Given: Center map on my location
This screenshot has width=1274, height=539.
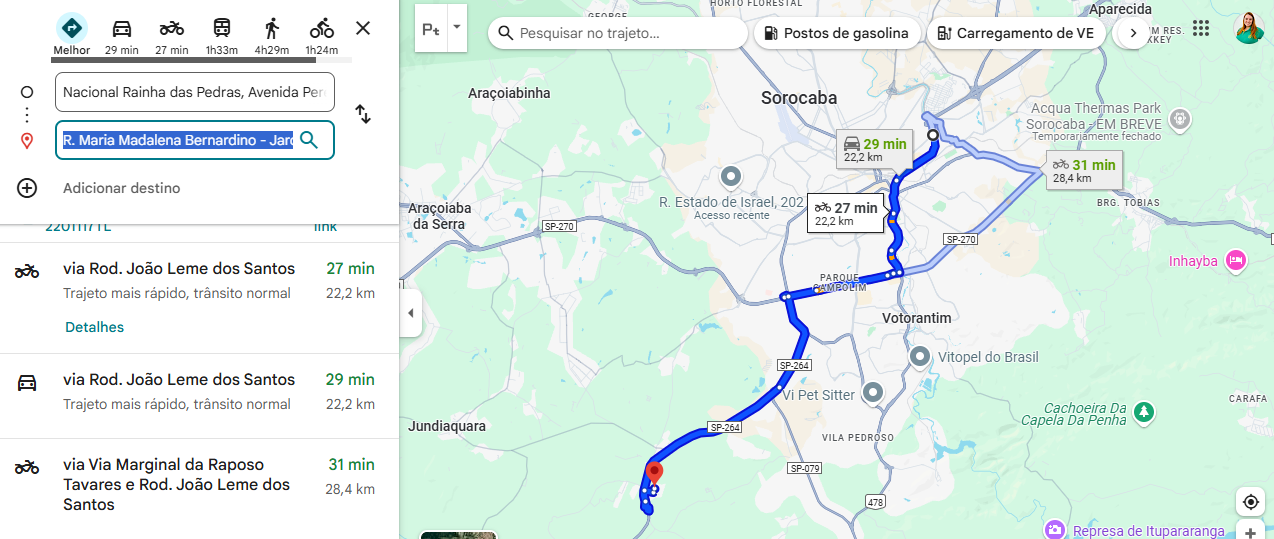Looking at the screenshot, I should click(x=1250, y=502).
